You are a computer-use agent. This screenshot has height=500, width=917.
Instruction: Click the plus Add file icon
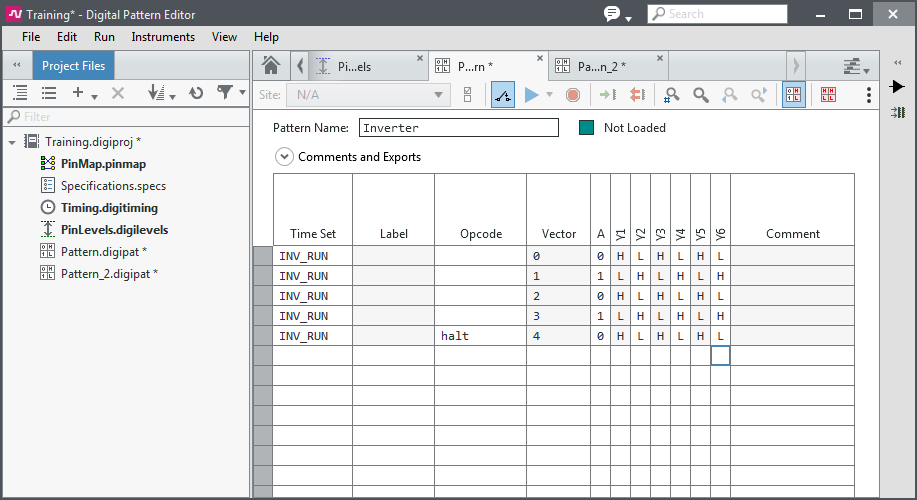[78, 92]
